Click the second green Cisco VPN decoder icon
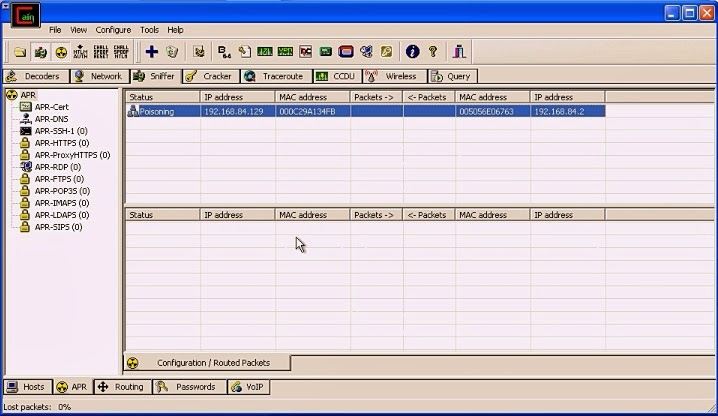The image size is (718, 416). click(285, 52)
